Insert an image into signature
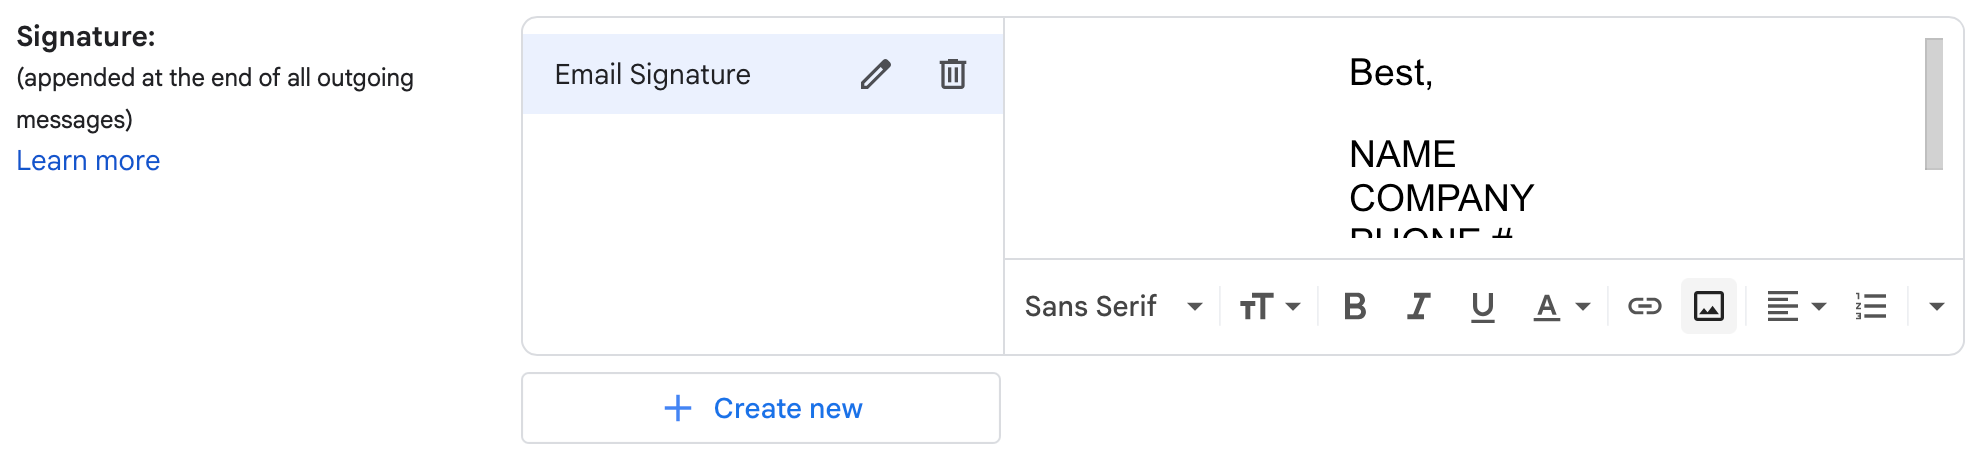 pyautogui.click(x=1708, y=306)
